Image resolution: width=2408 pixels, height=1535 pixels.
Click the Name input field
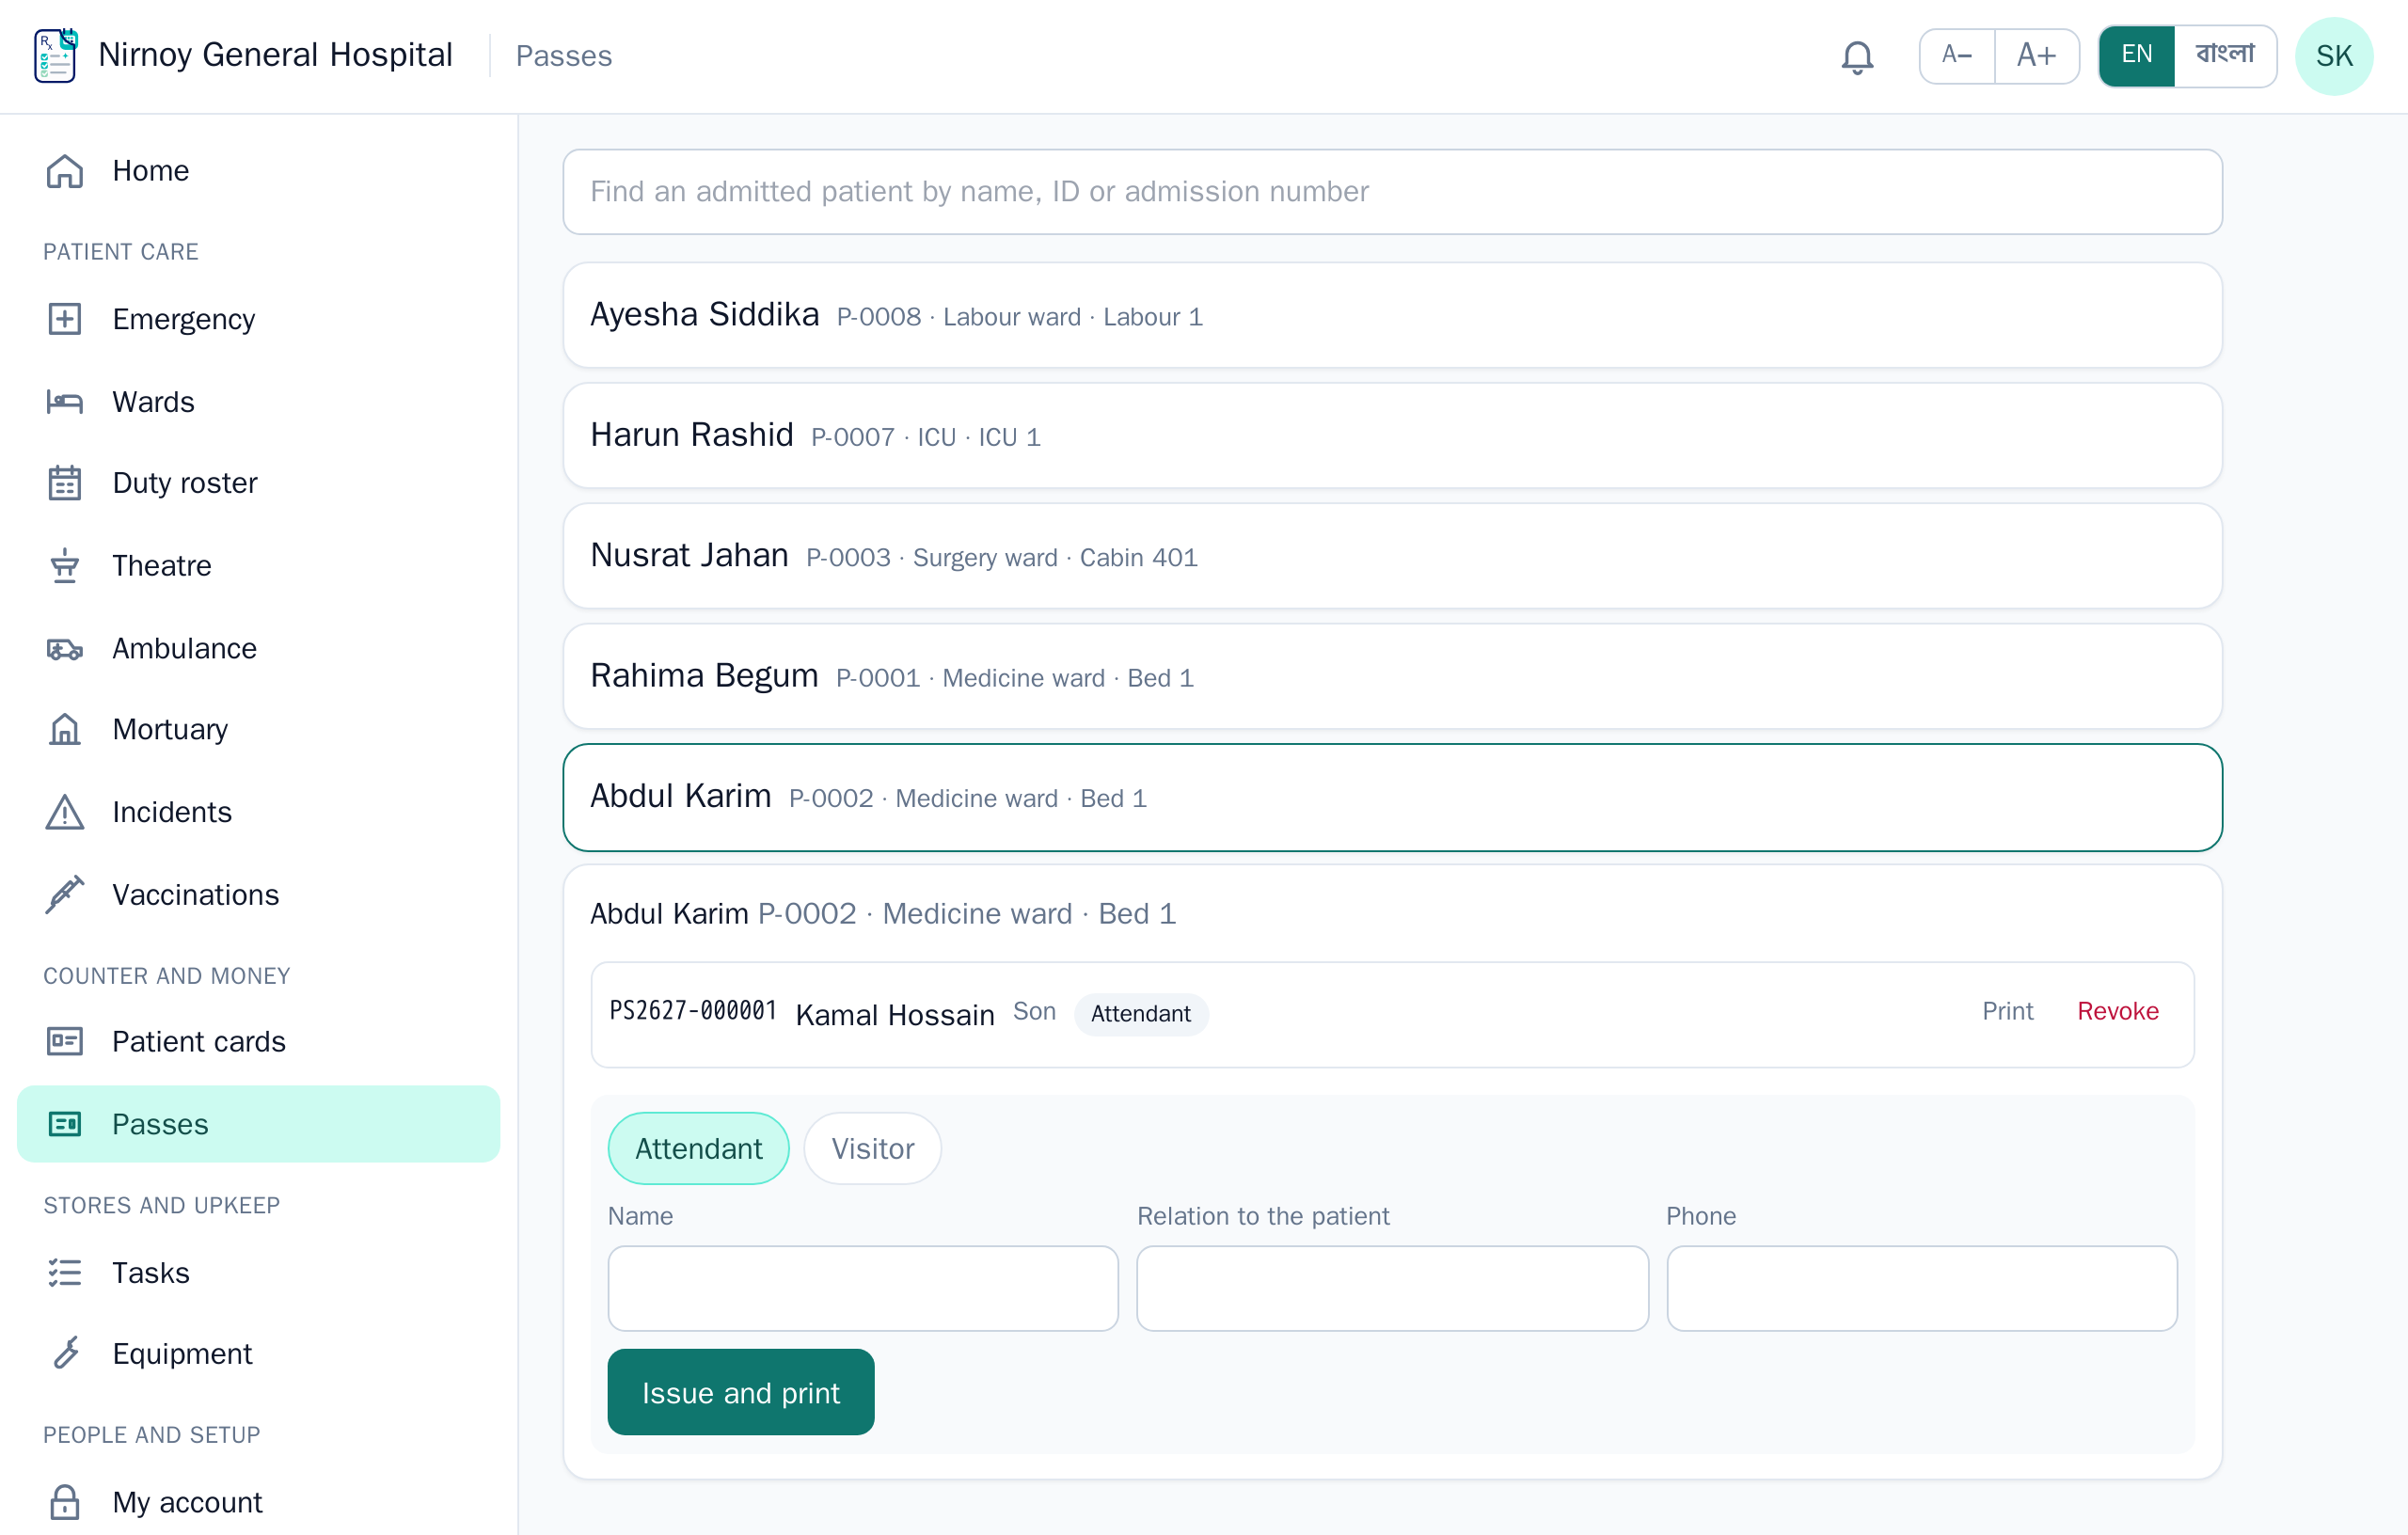[863, 1288]
